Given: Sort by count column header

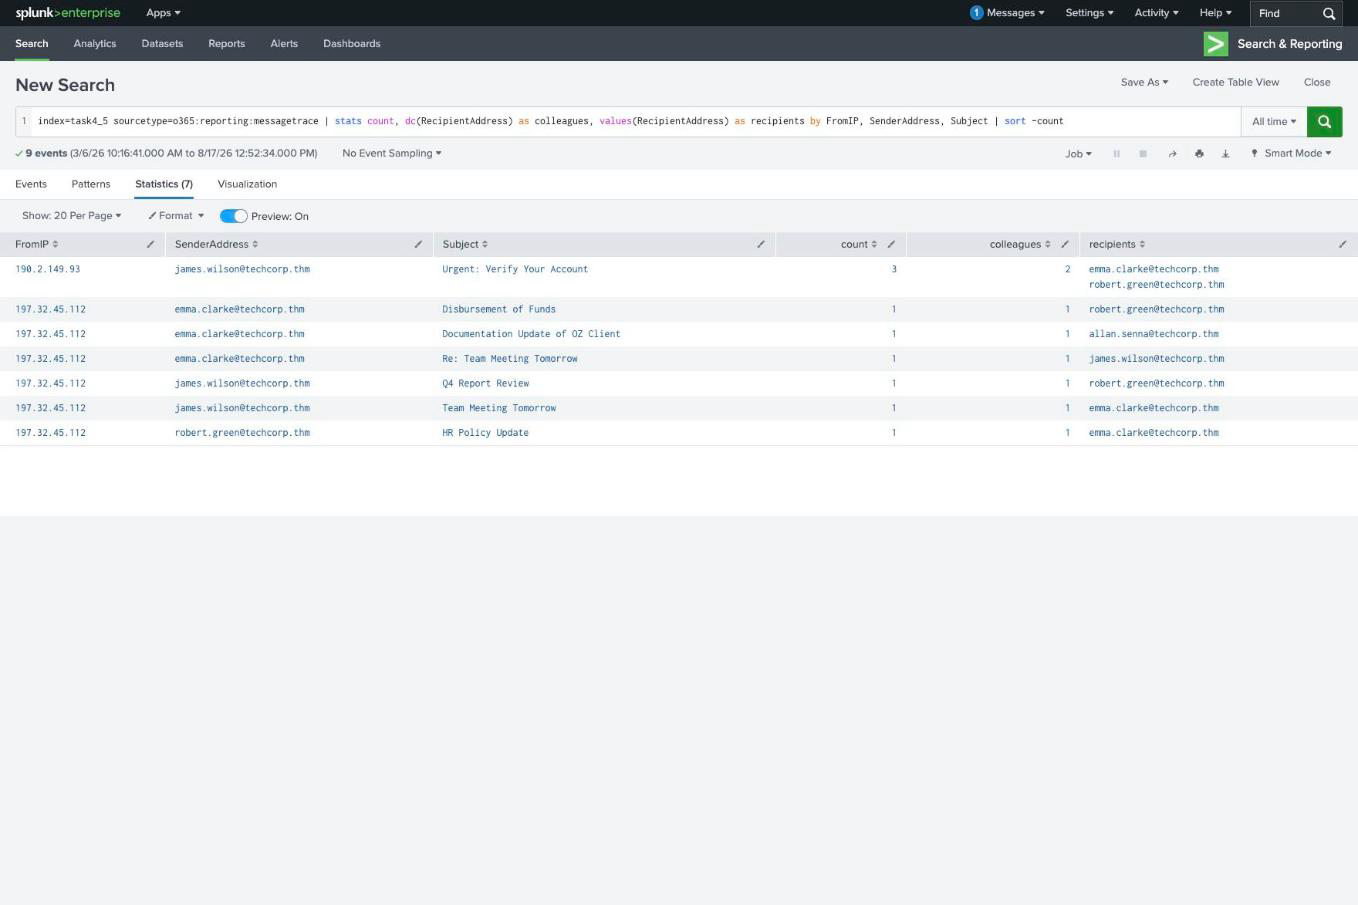Looking at the screenshot, I should (858, 244).
